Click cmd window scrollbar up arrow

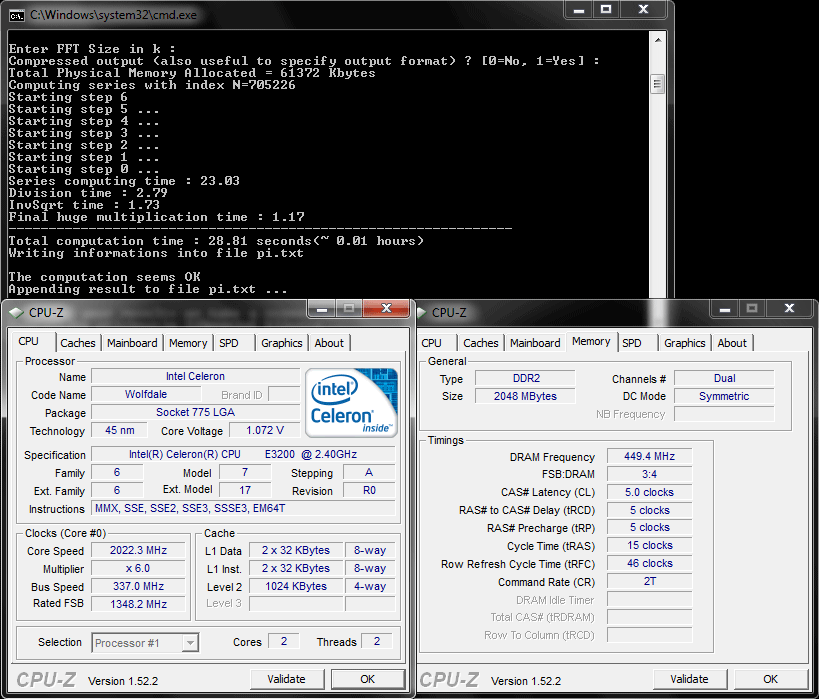click(x=658, y=40)
